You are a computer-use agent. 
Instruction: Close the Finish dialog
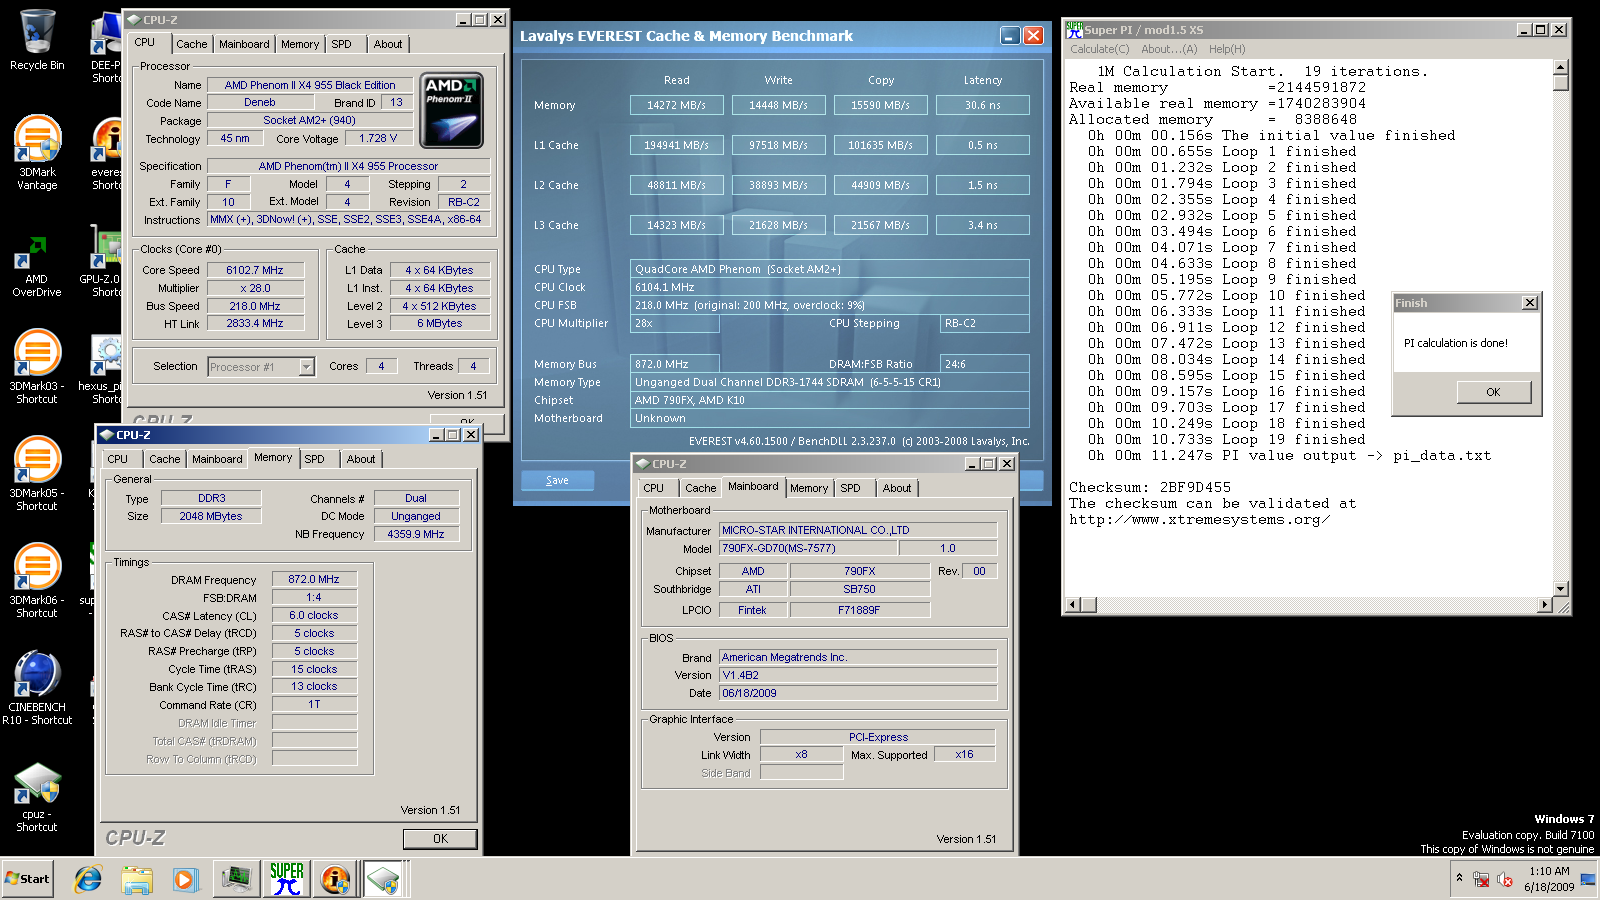point(1529,303)
